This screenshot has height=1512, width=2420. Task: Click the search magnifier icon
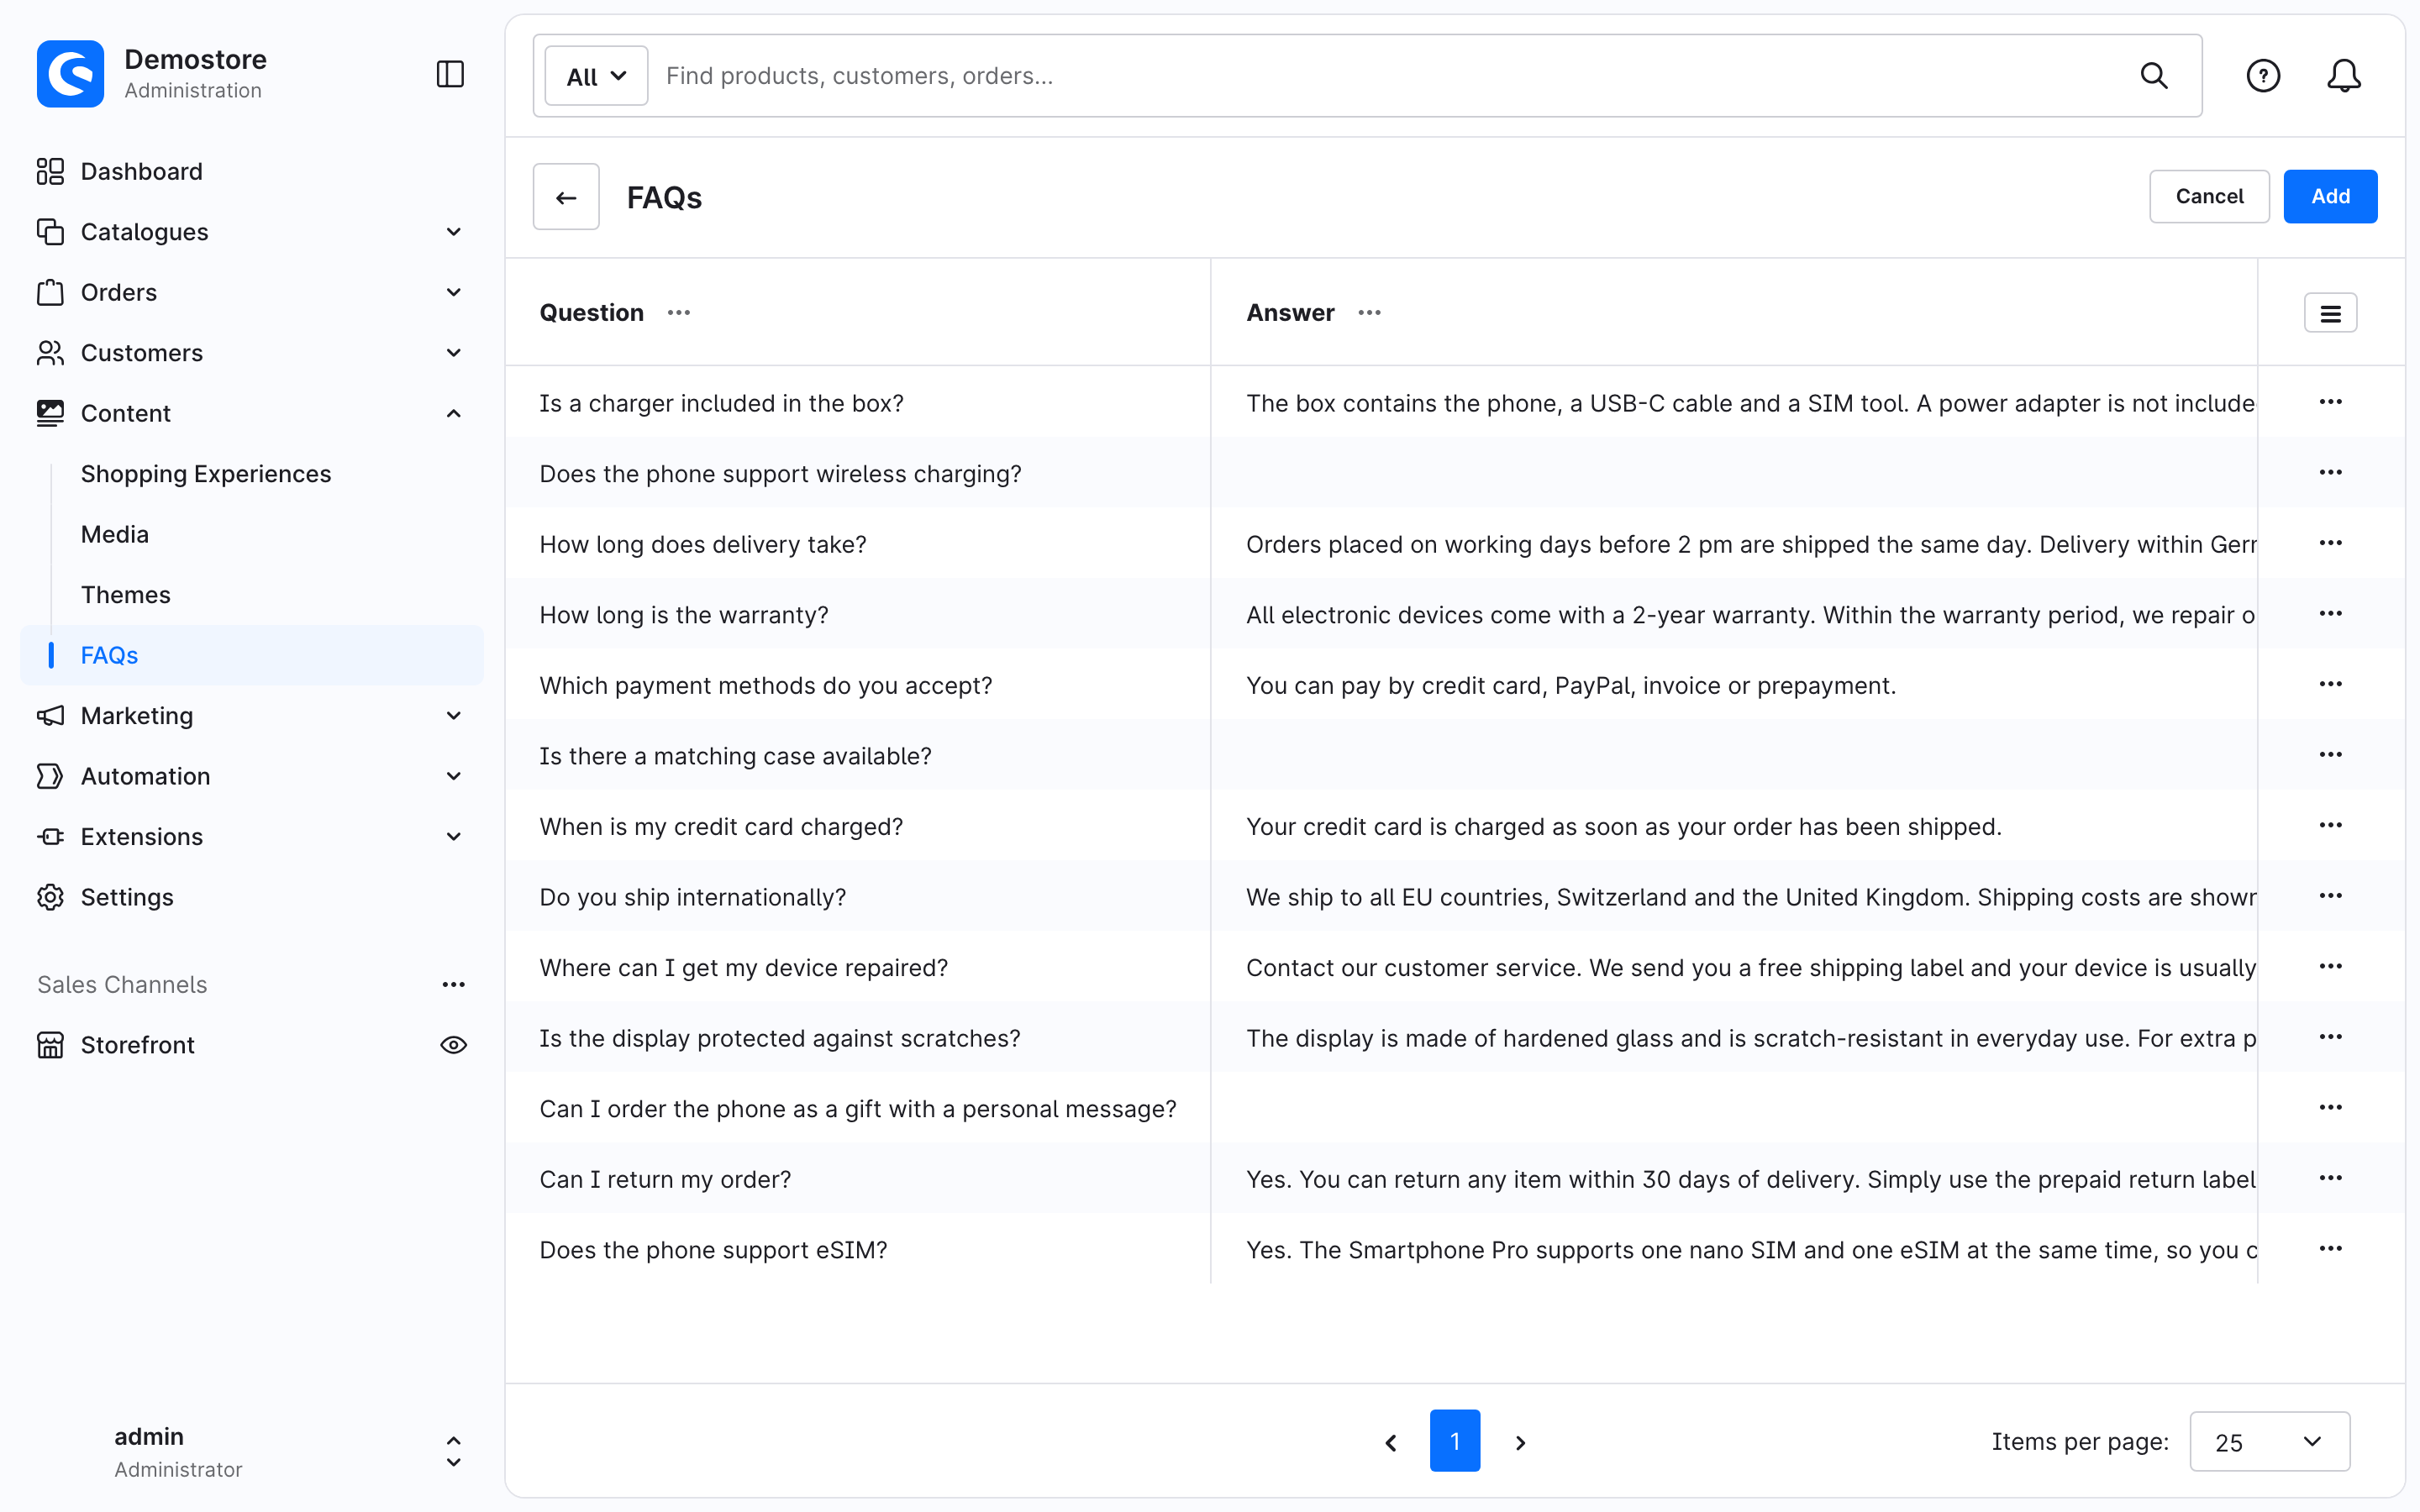2154,76
